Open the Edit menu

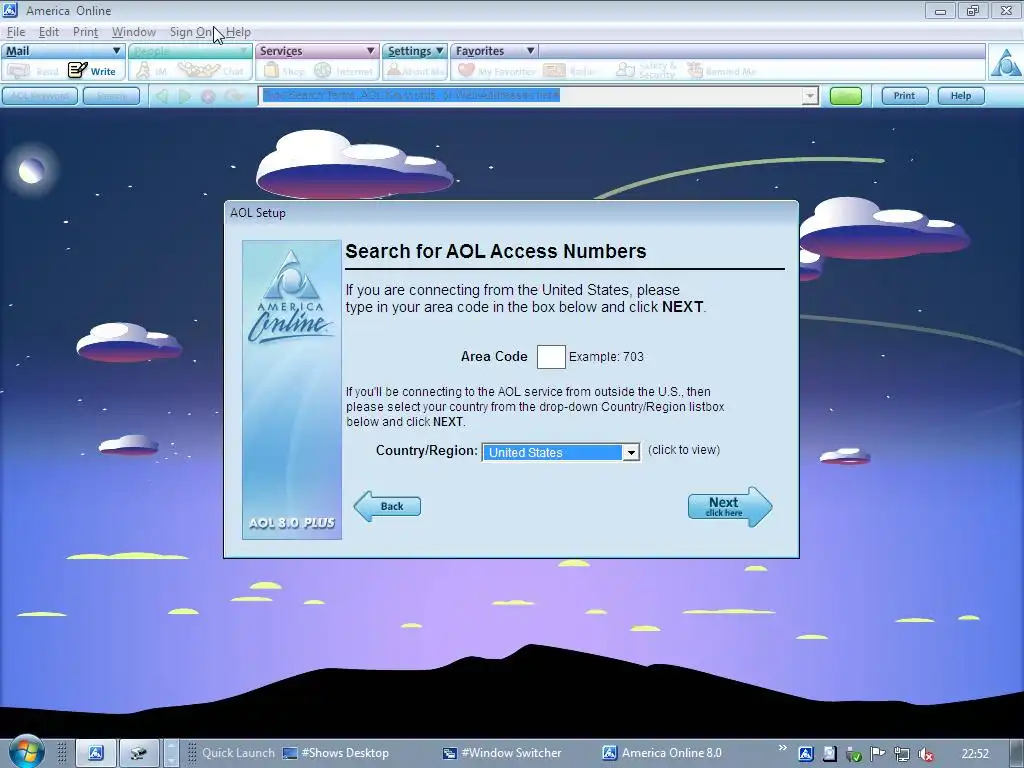point(48,32)
